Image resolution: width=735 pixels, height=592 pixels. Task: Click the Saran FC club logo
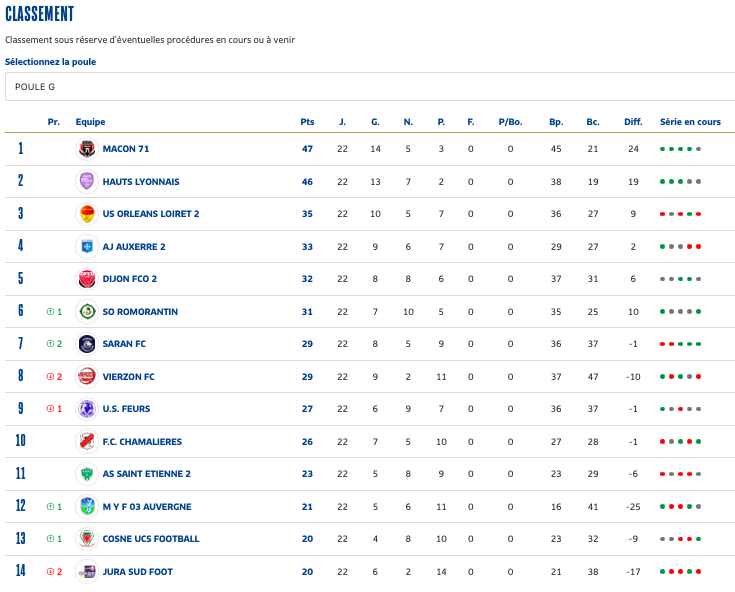click(87, 344)
